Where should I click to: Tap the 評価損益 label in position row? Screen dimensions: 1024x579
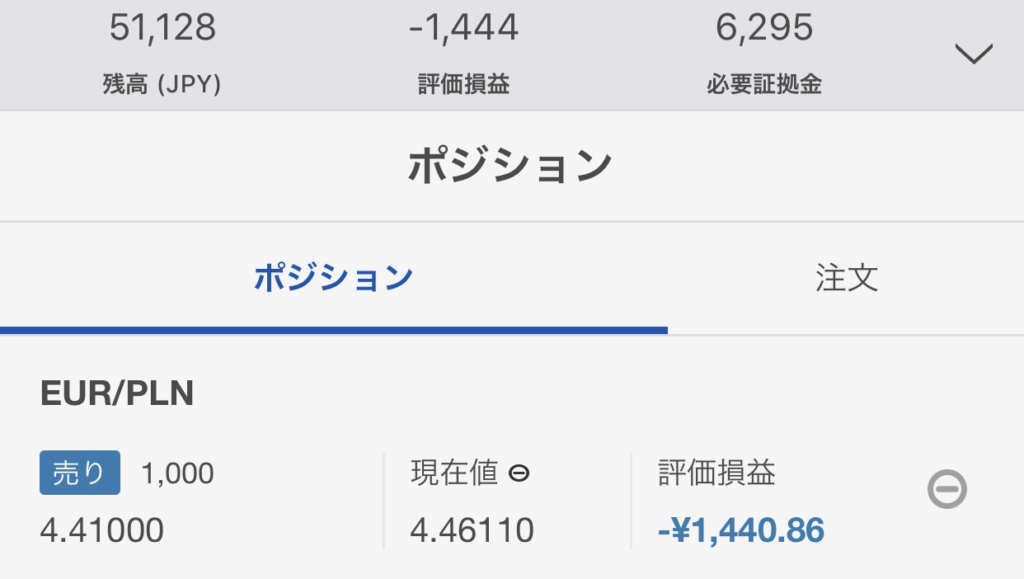(716, 473)
